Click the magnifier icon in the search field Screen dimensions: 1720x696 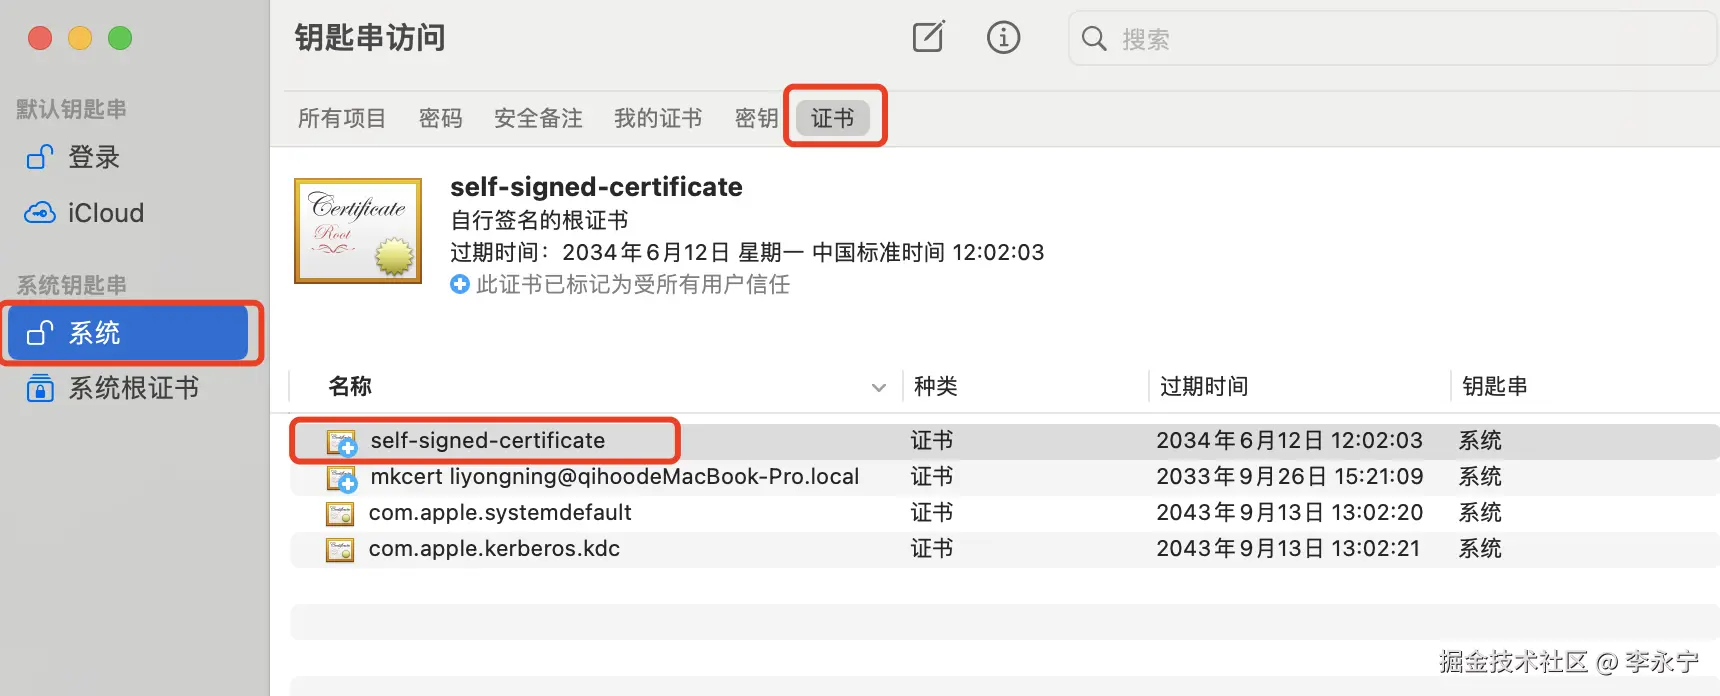tap(1094, 38)
